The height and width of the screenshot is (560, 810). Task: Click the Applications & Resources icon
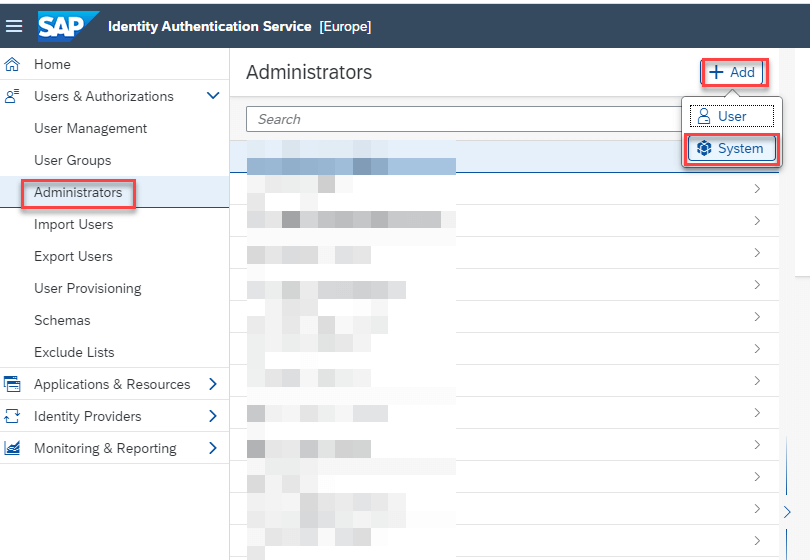tap(12, 384)
